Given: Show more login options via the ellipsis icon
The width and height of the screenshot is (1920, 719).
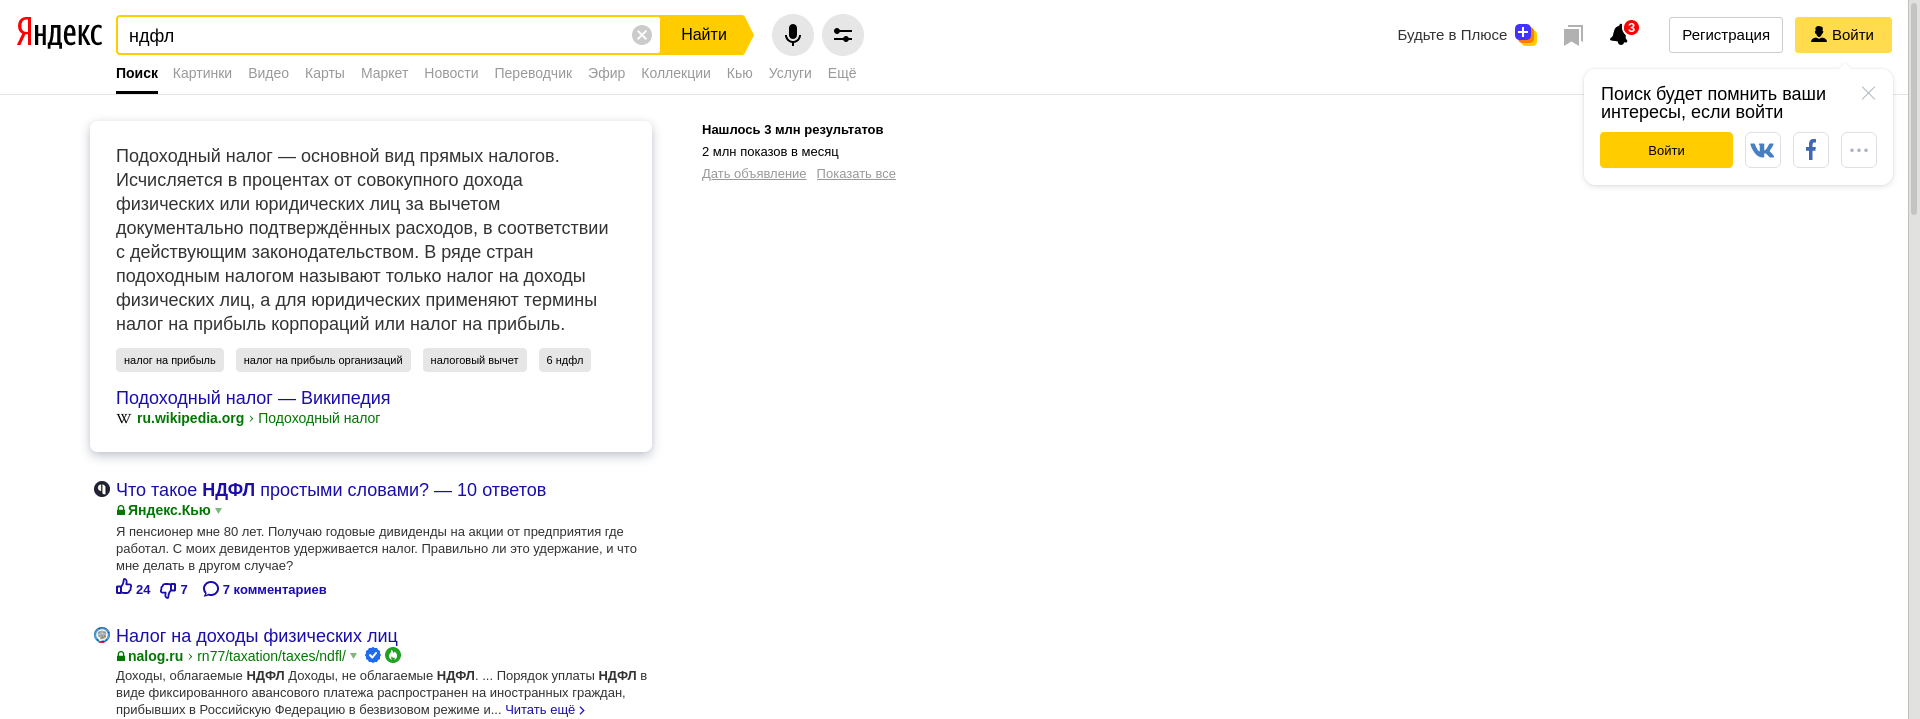Looking at the screenshot, I should click(1859, 150).
